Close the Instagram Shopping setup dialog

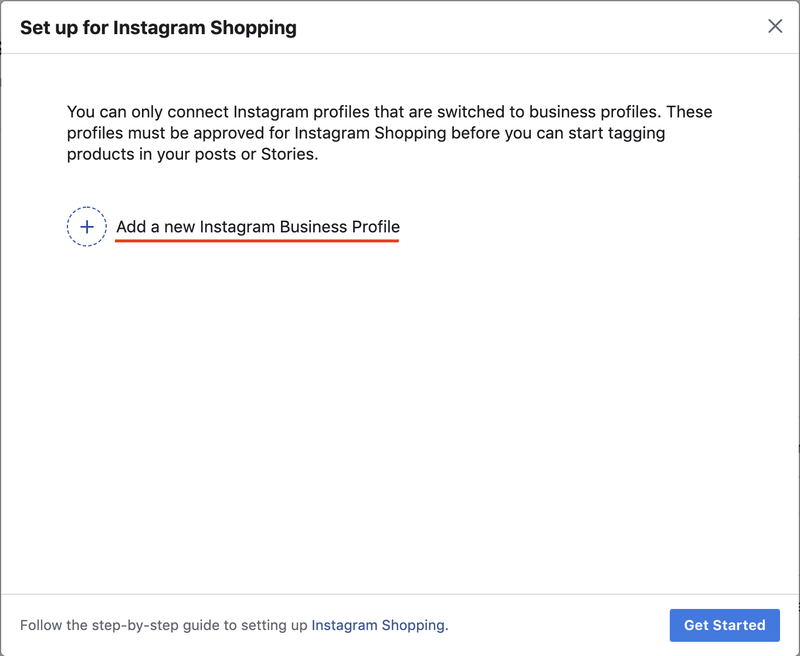coord(775,26)
